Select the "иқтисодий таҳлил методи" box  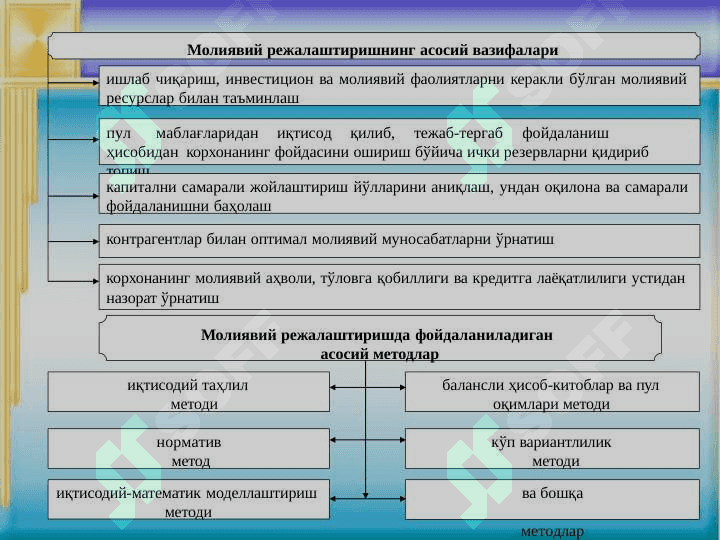click(x=189, y=392)
